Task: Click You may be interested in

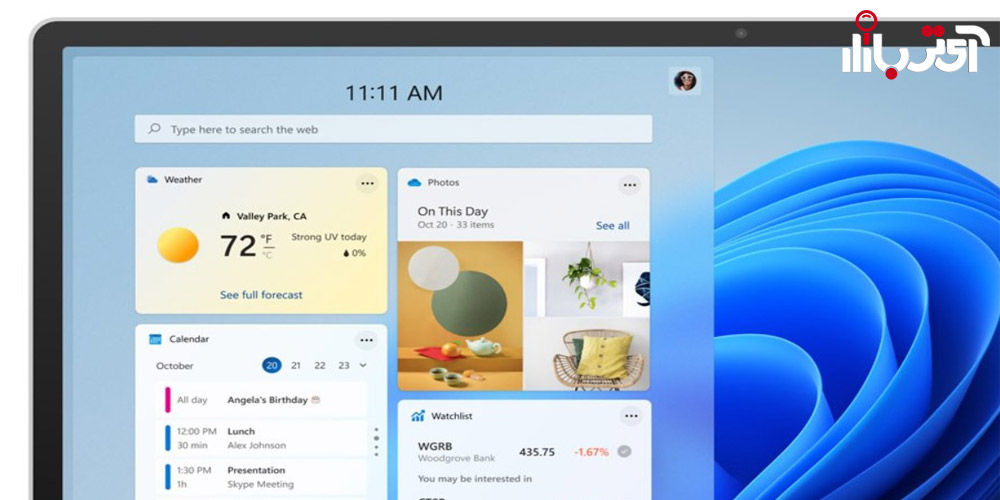Action: pyautogui.click(x=475, y=478)
